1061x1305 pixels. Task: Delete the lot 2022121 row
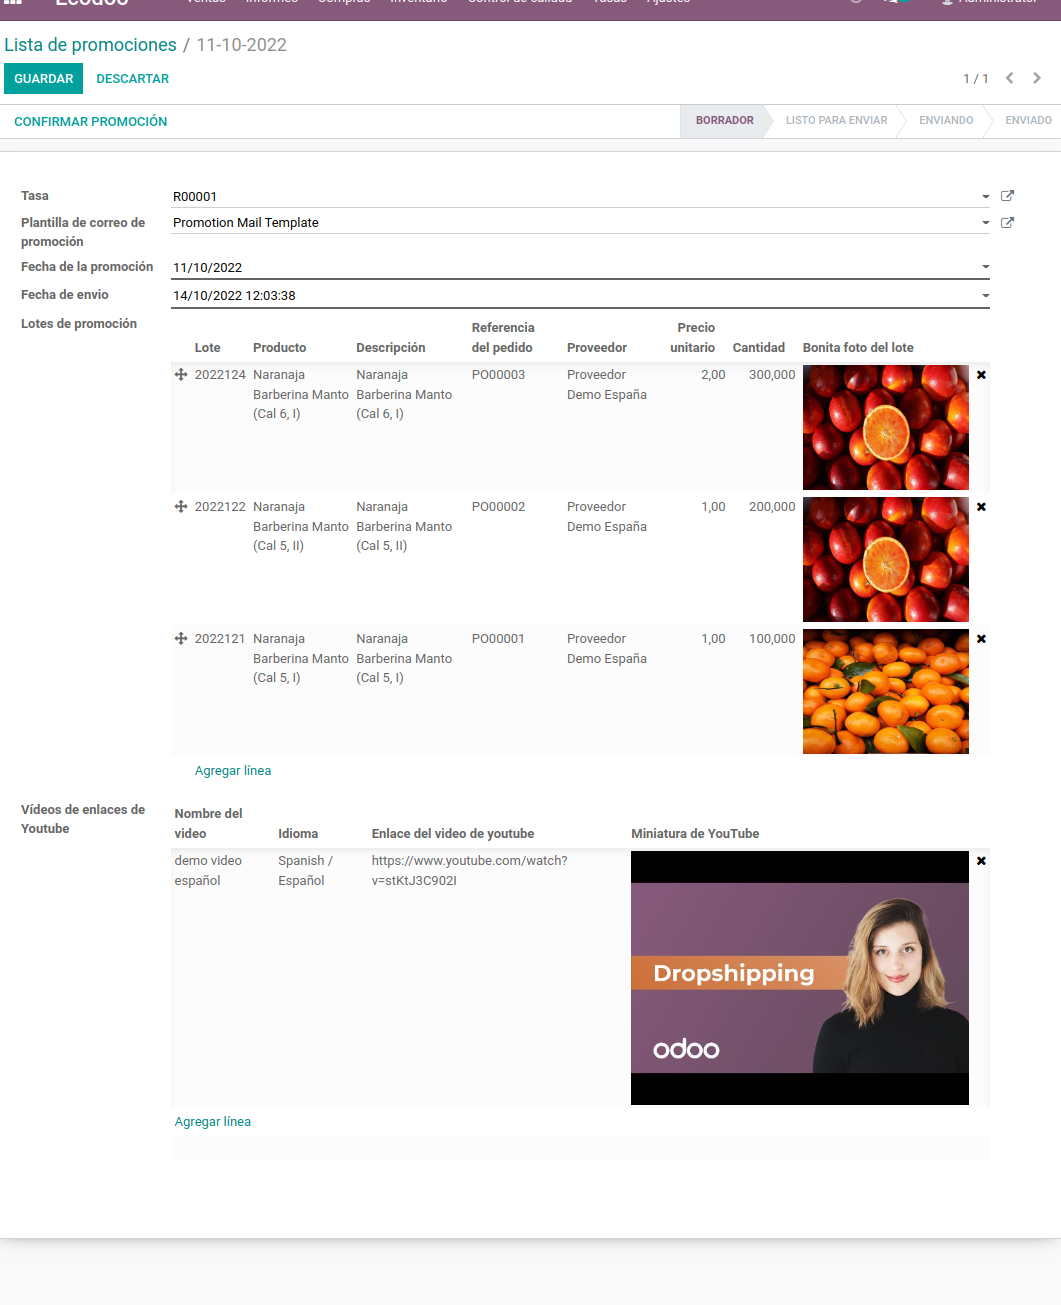pos(981,639)
